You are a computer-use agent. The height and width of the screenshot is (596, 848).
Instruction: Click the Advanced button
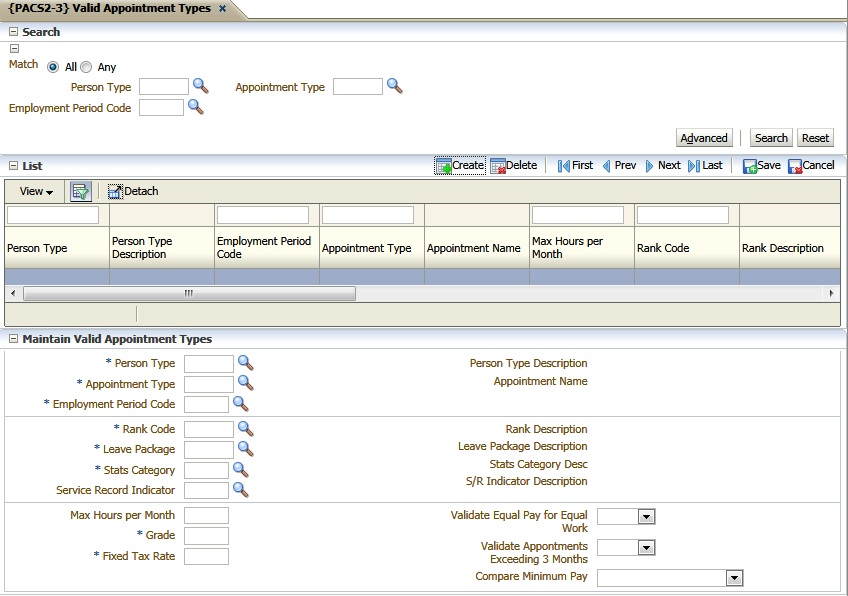coord(704,138)
